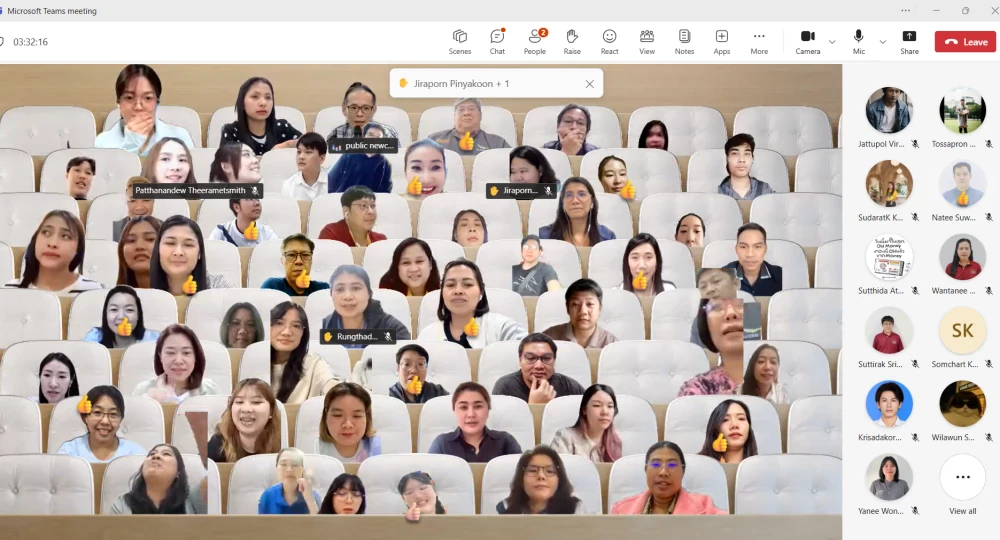
Task: Select Suttirak Sri participant thumbnail
Action: [889, 330]
